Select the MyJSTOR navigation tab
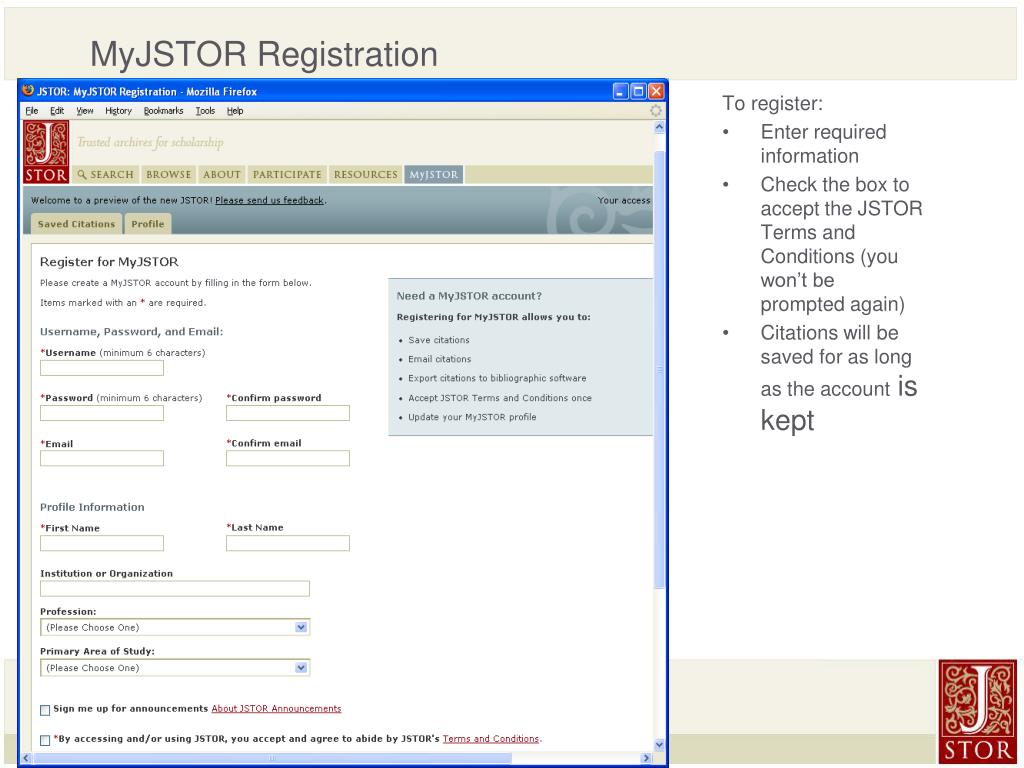The height and width of the screenshot is (768, 1024). pyautogui.click(x=434, y=174)
